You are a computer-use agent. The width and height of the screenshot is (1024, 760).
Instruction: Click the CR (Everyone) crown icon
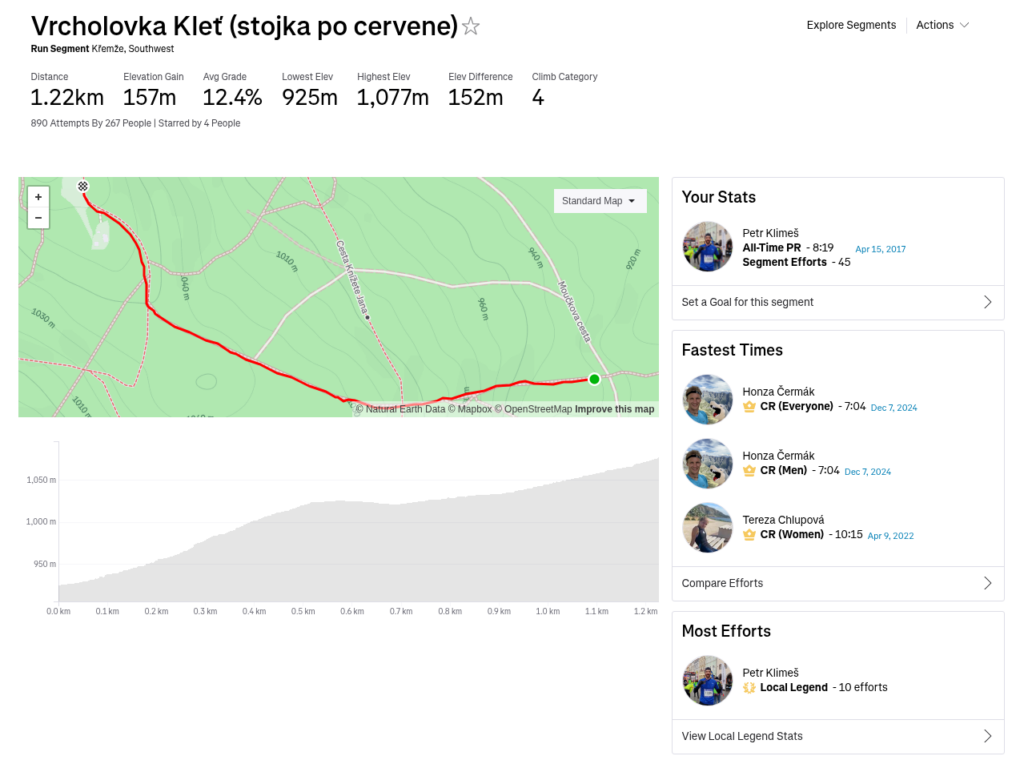click(749, 407)
